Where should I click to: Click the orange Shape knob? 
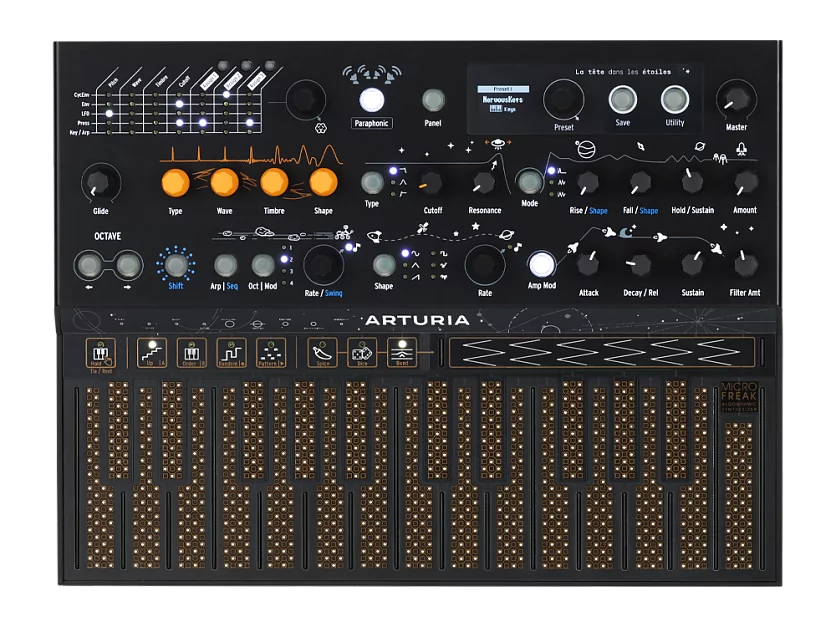[324, 182]
